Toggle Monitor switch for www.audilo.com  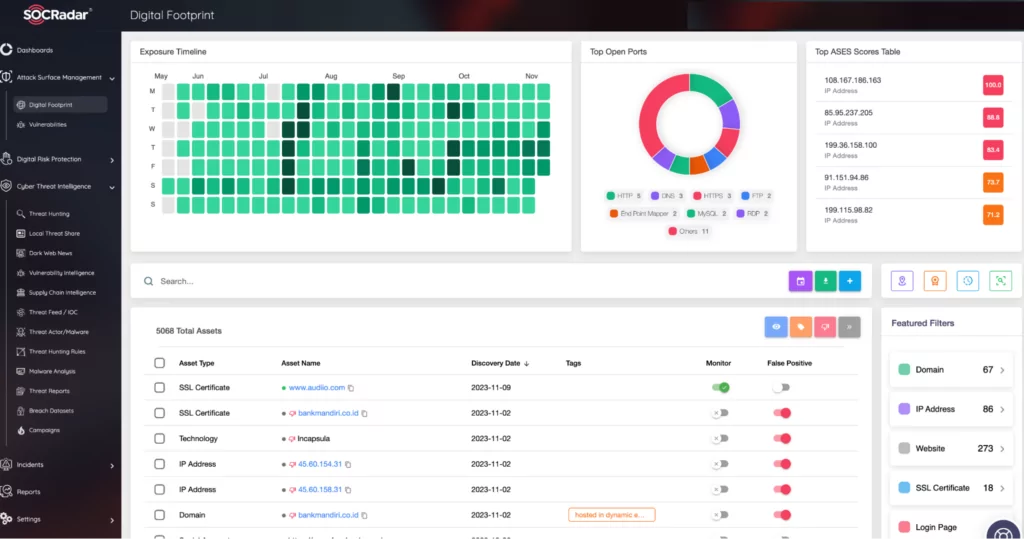[x=720, y=387]
